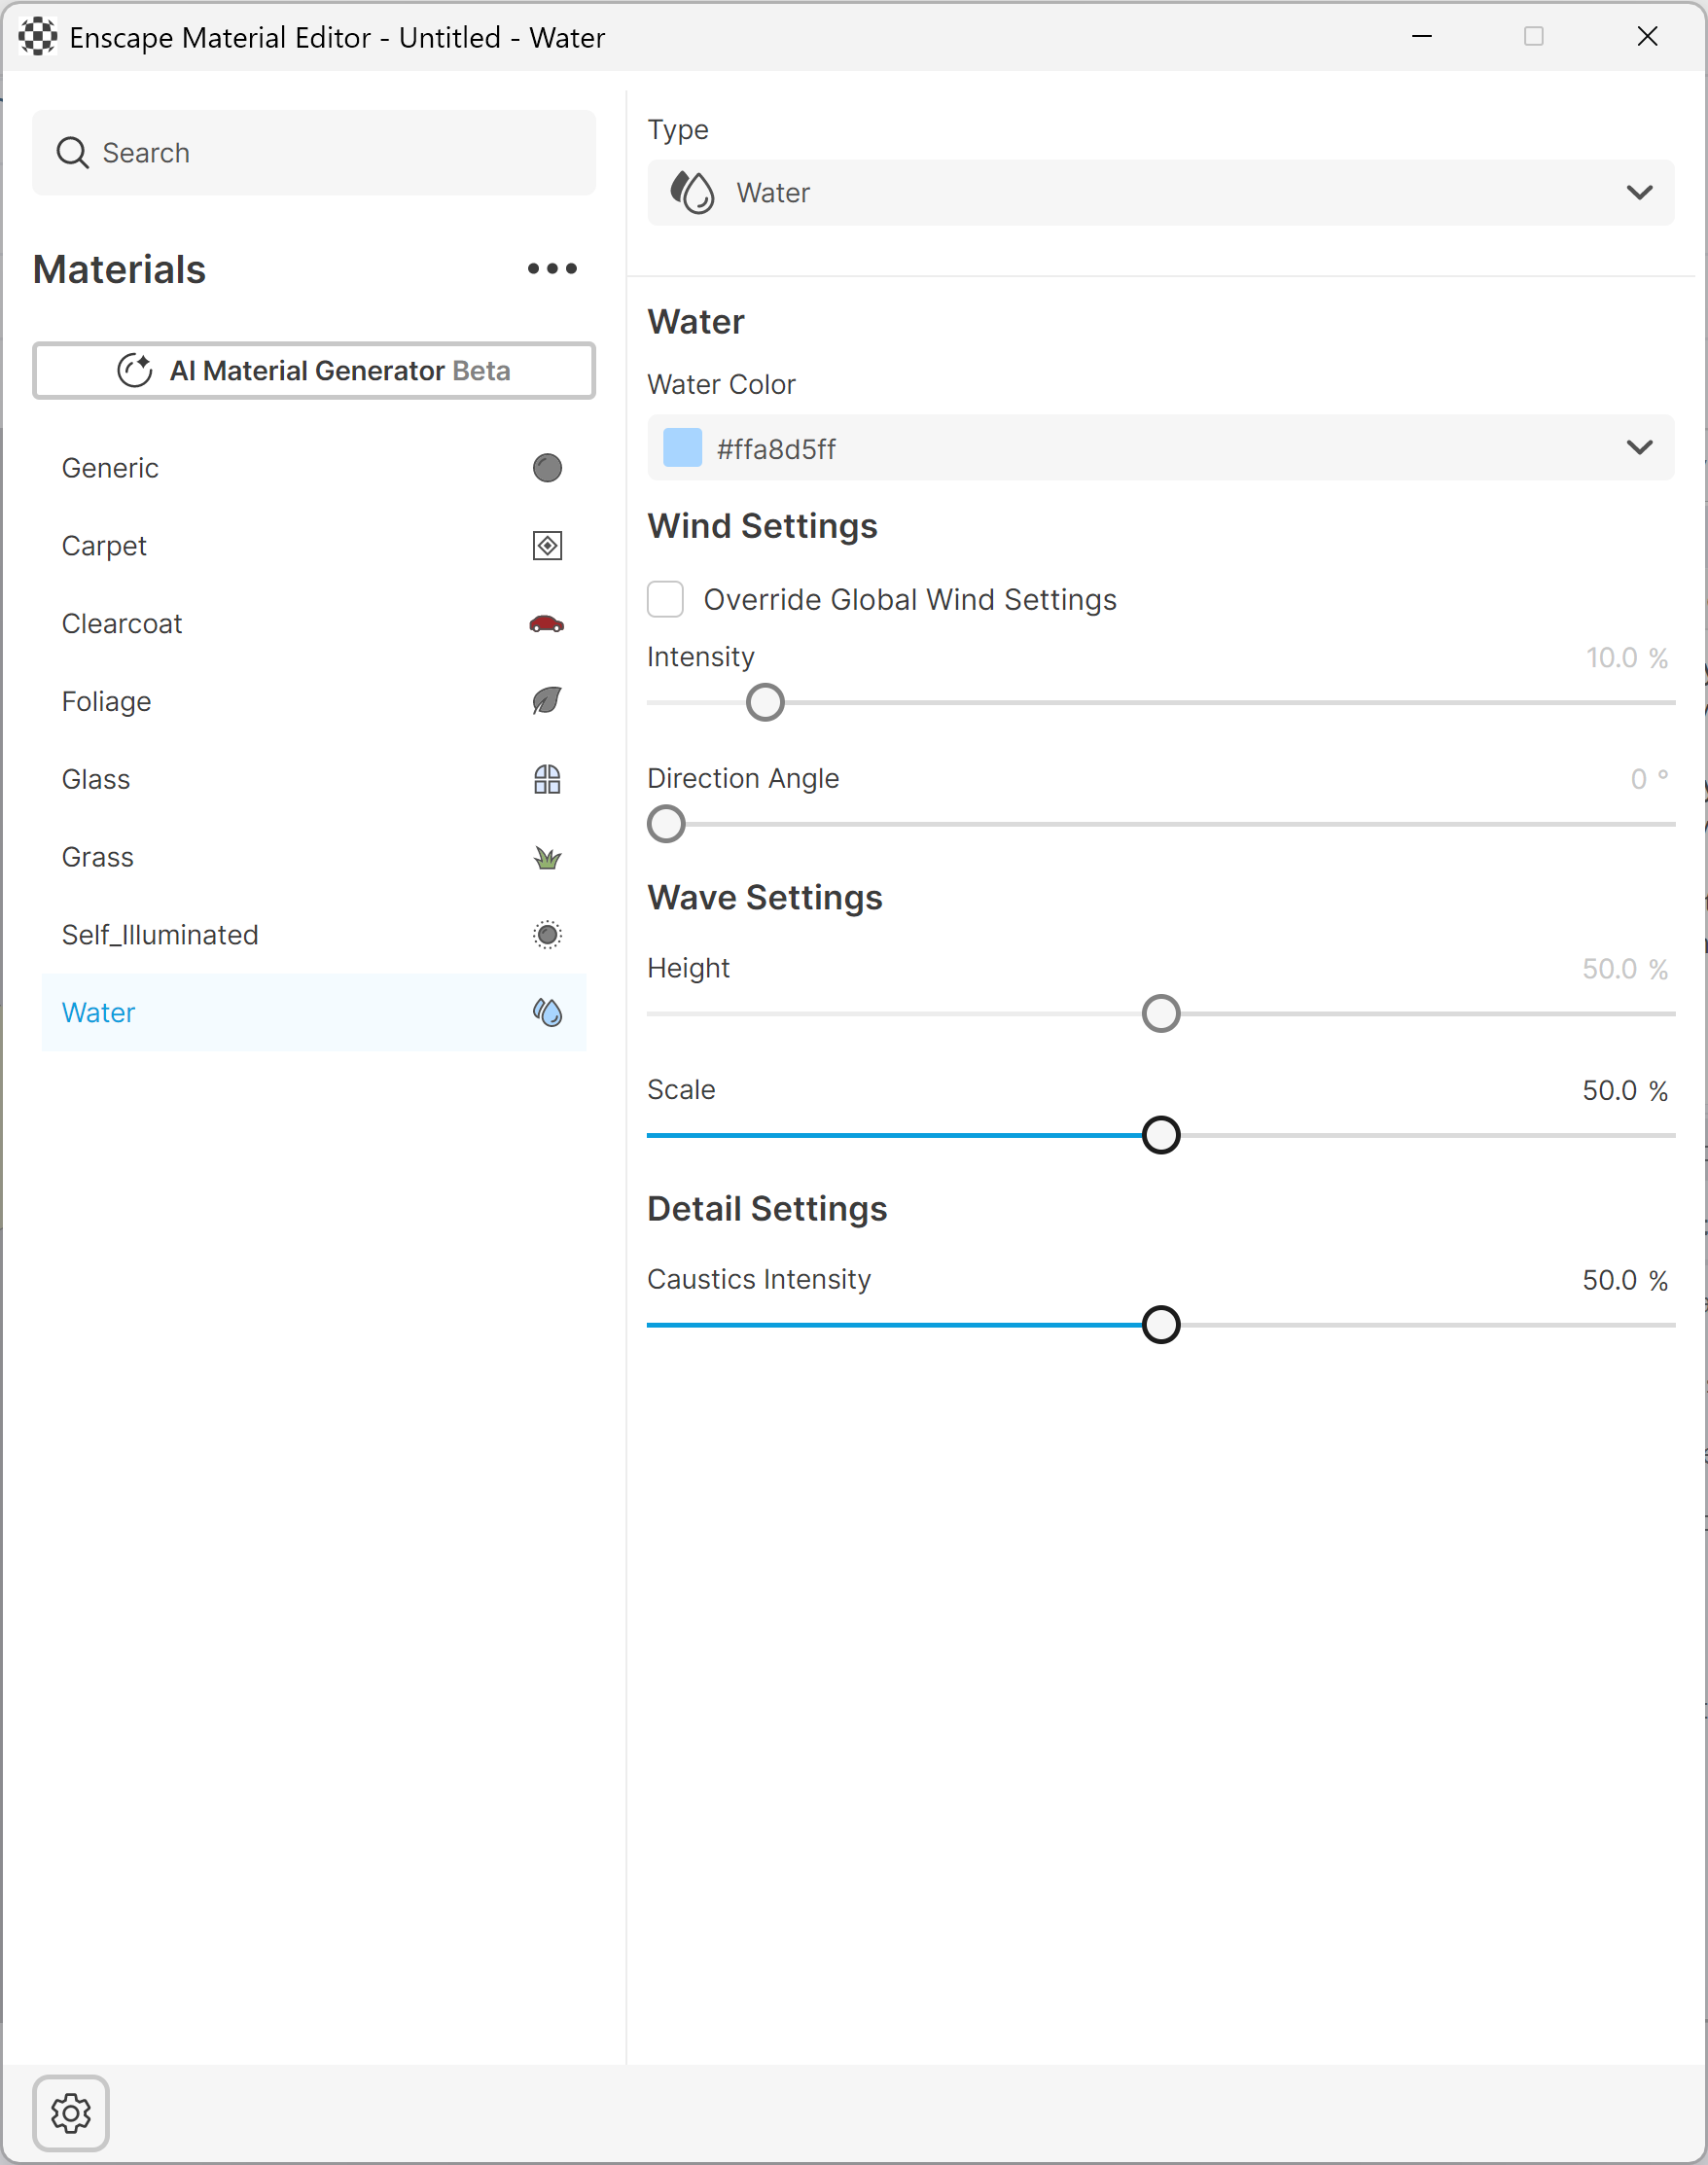Click the Generic material sphere icon
The height and width of the screenshot is (2165, 1708).
(547, 468)
